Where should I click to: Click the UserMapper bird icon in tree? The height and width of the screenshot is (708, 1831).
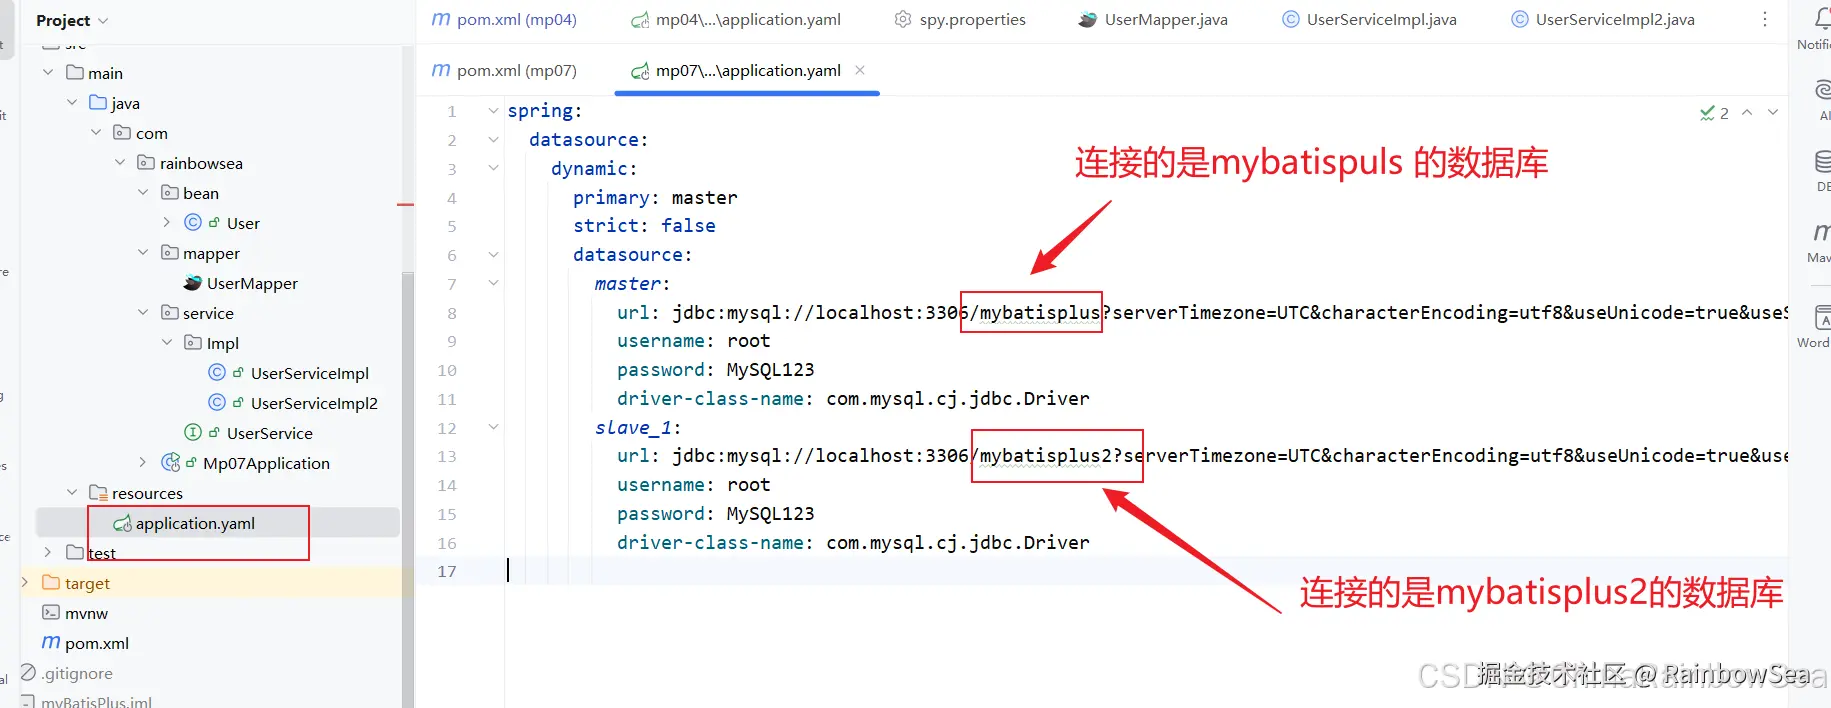pos(193,283)
